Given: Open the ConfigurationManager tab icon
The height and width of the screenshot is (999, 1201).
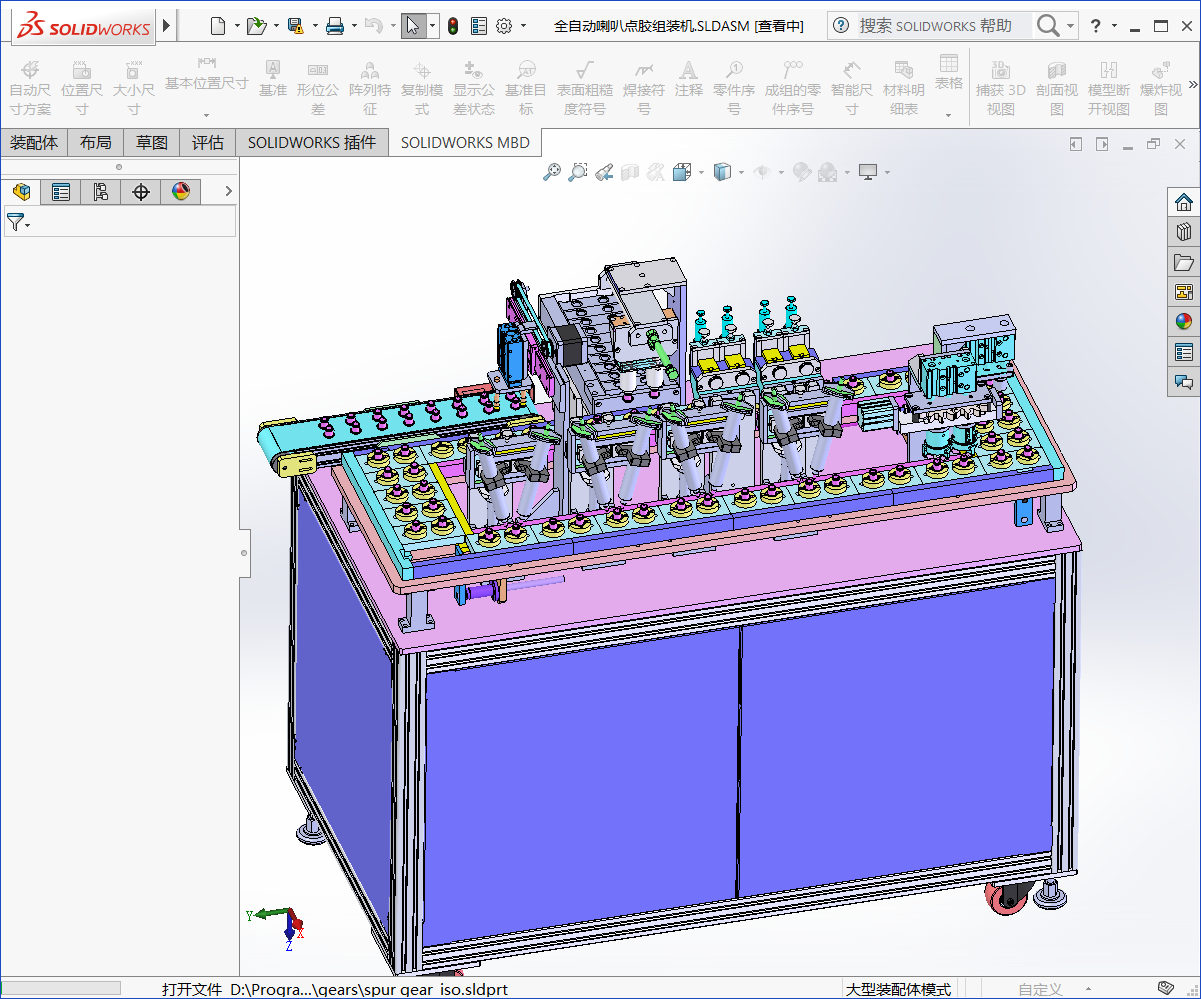Looking at the screenshot, I should [101, 192].
